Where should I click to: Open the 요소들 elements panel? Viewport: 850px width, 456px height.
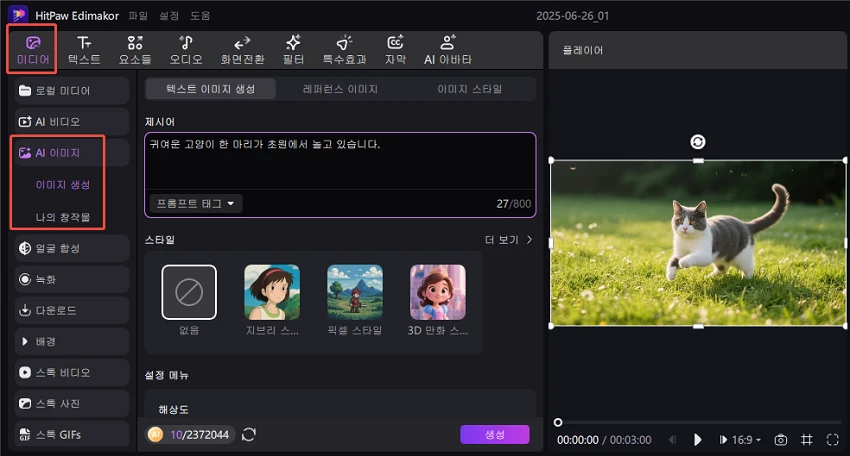(x=135, y=50)
